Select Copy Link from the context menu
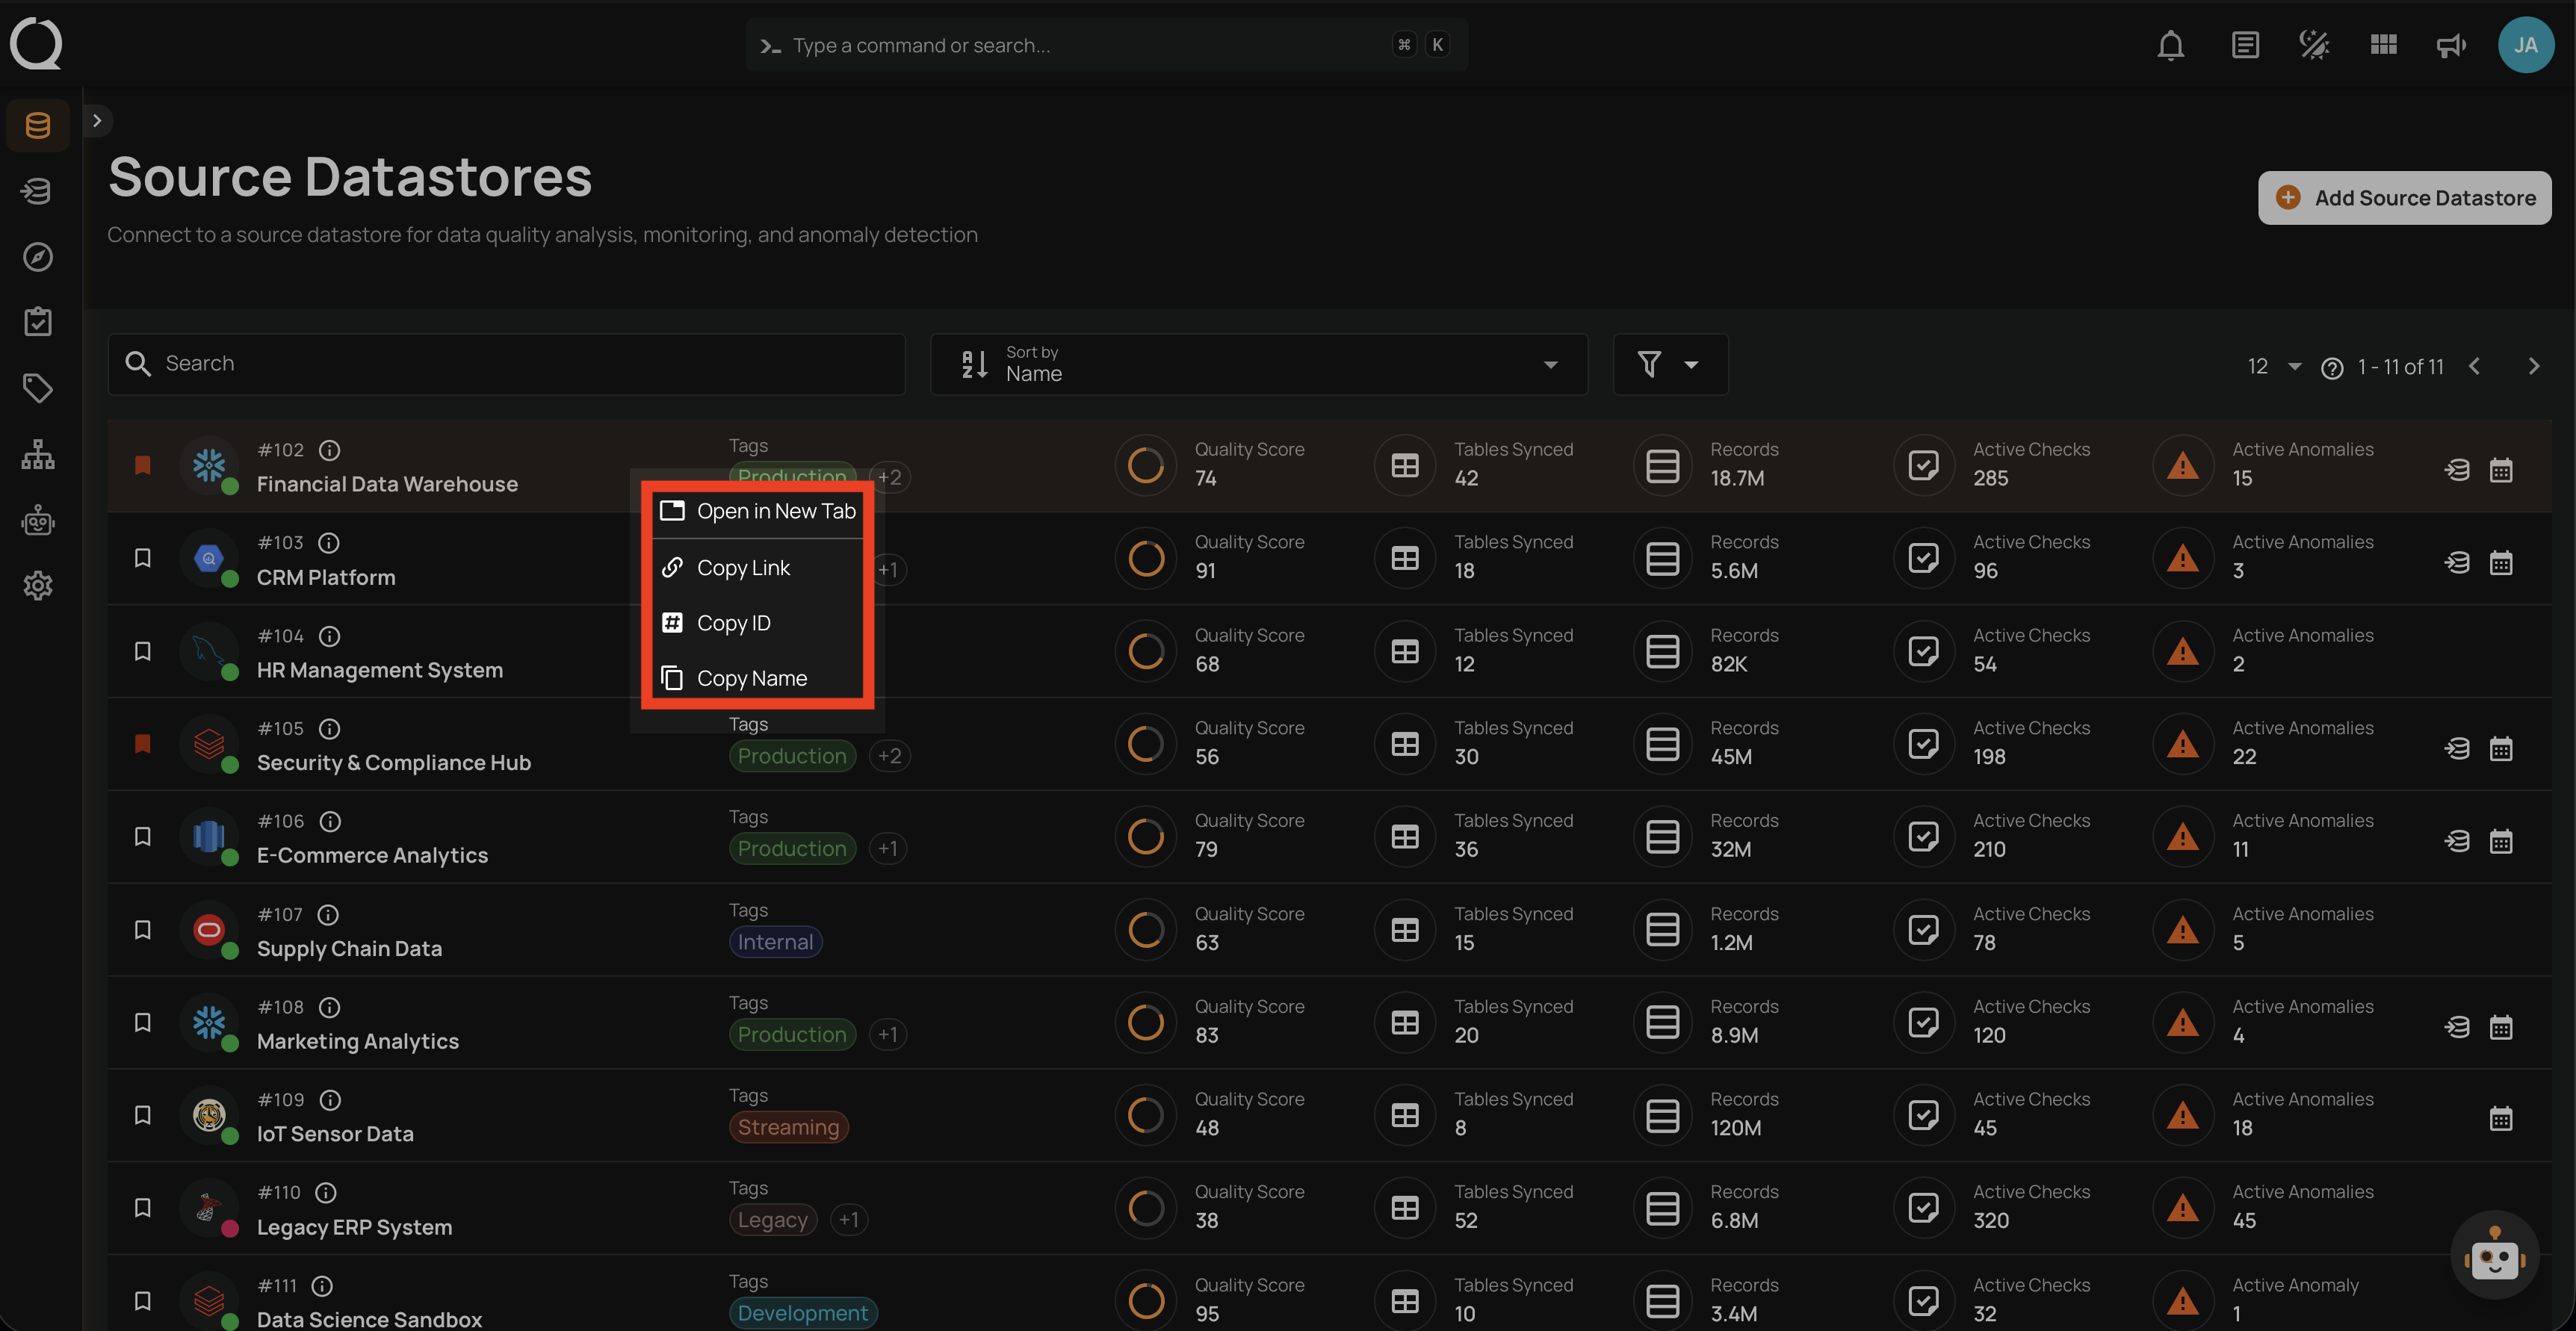The width and height of the screenshot is (2576, 1331). tap(743, 567)
